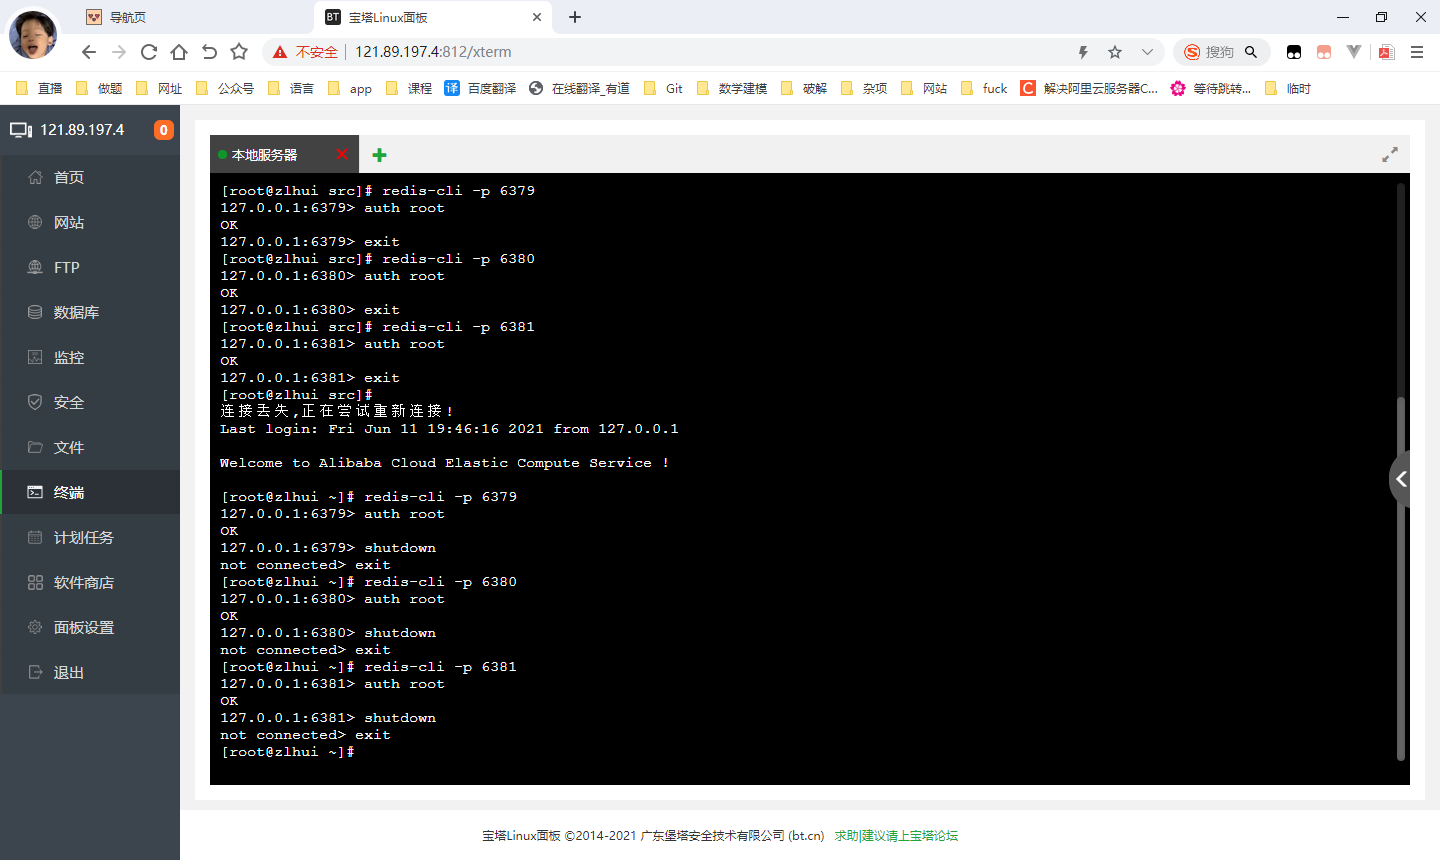The height and width of the screenshot is (860, 1440).
Task: Close the 本地服务器 terminal tab
Action: pyautogui.click(x=342, y=154)
